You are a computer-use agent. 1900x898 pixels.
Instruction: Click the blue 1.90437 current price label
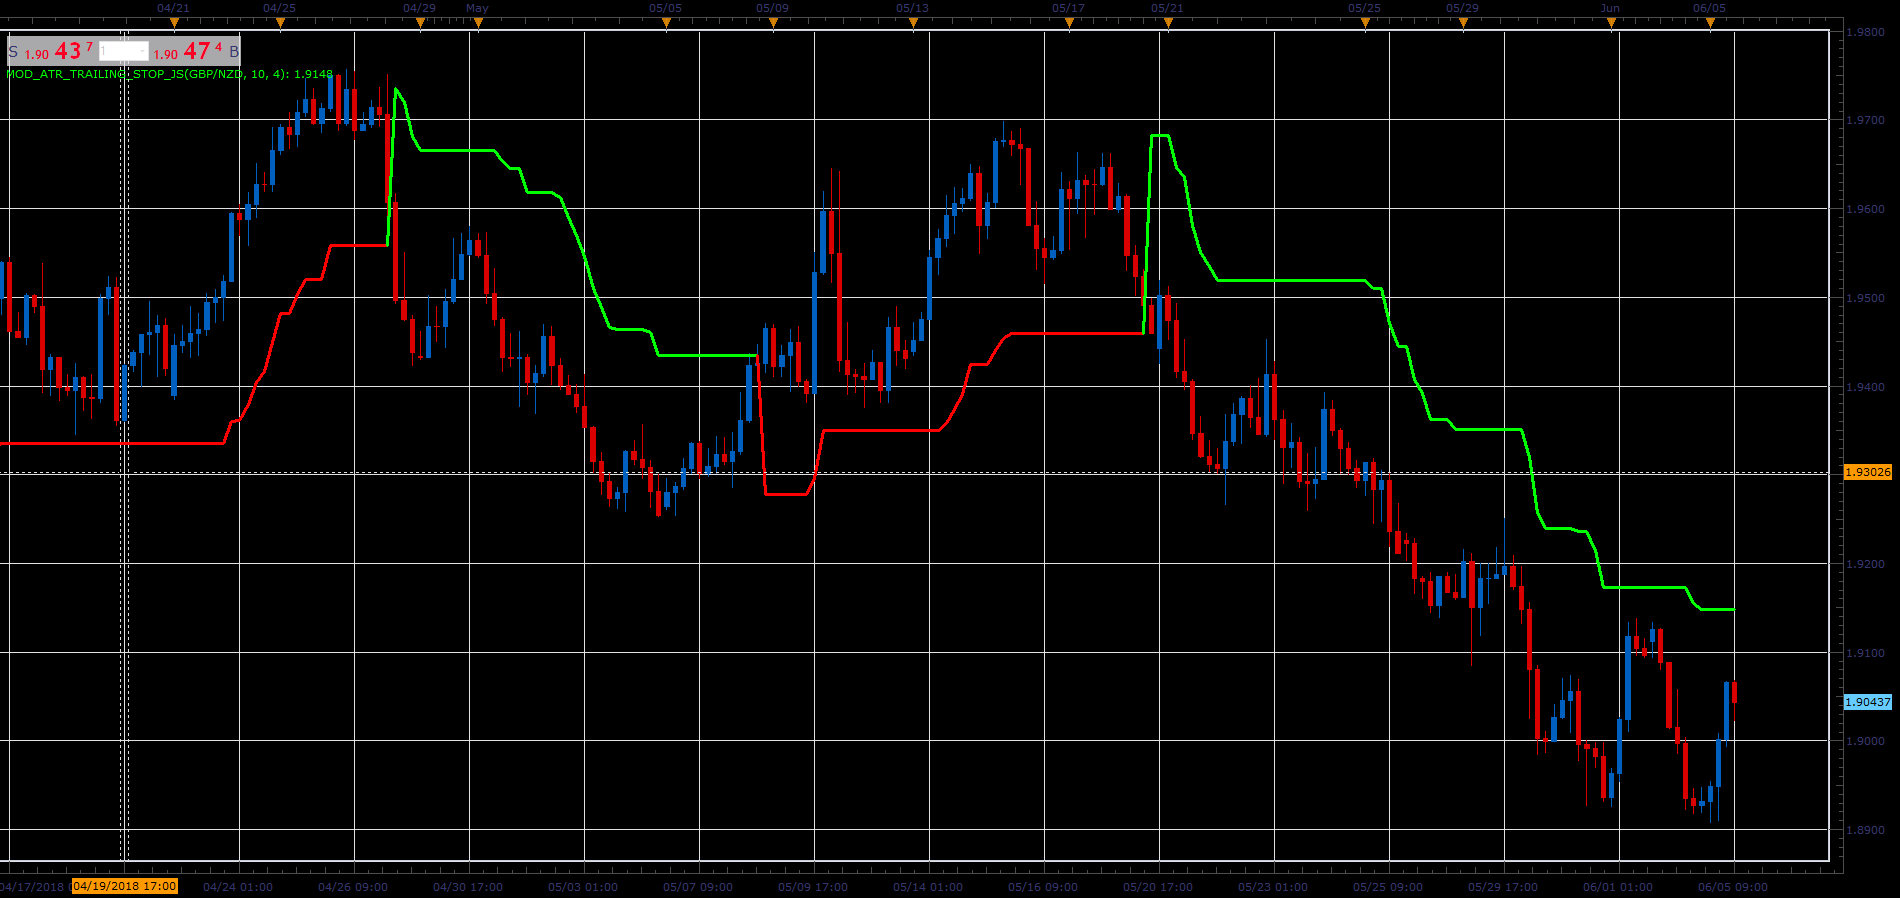1868,702
